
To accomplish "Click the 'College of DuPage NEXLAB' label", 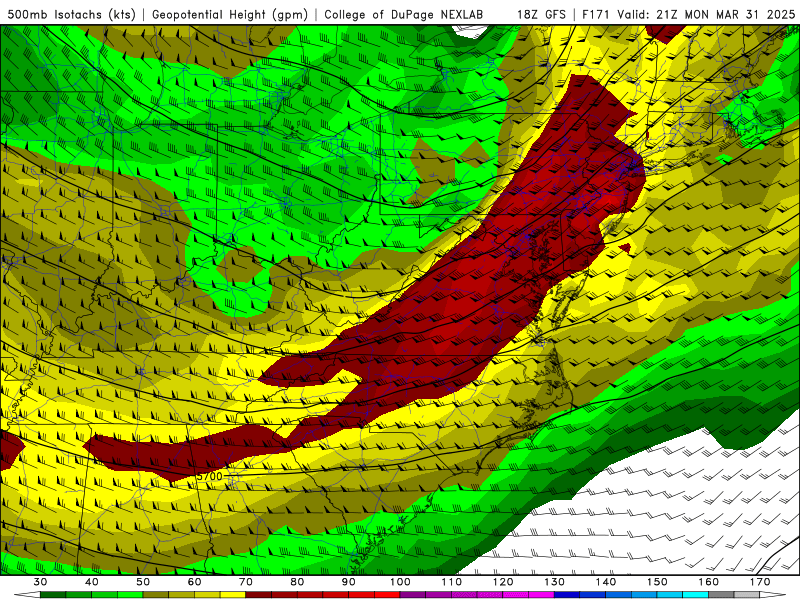I will (x=404, y=14).
